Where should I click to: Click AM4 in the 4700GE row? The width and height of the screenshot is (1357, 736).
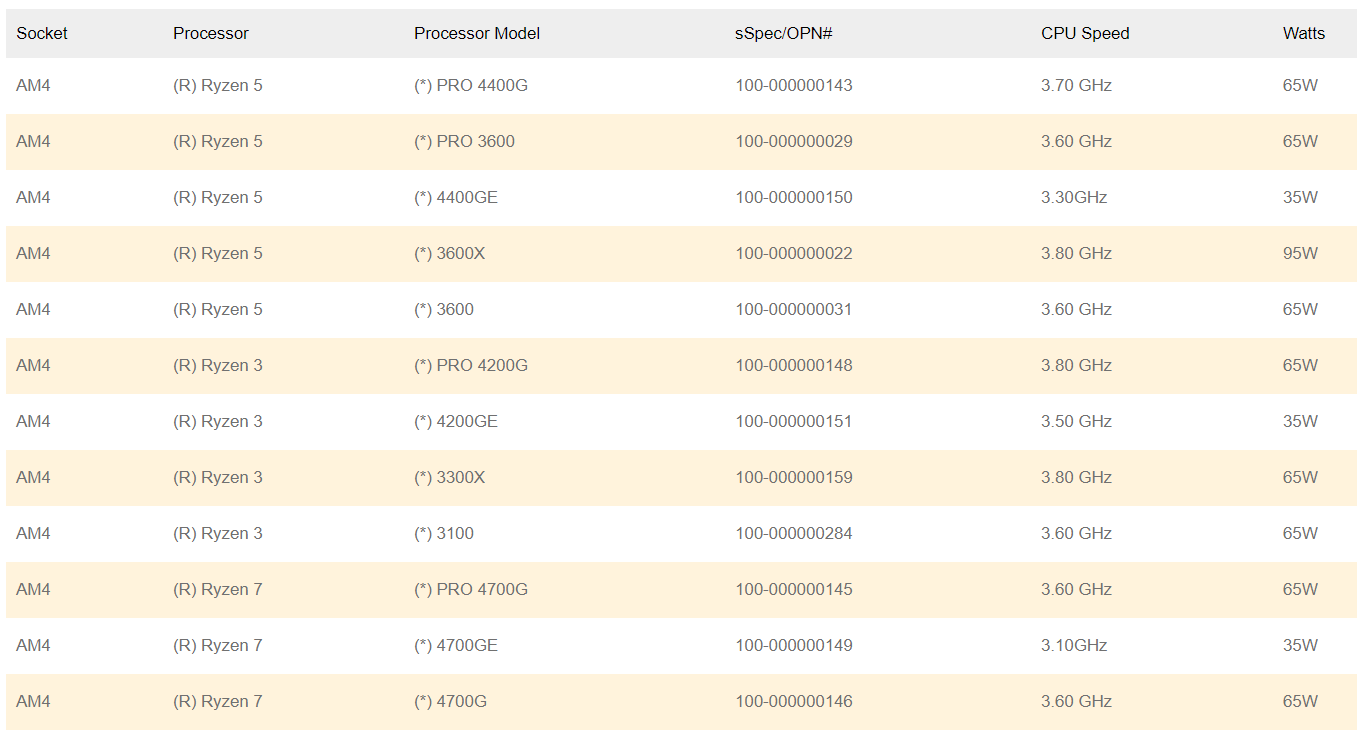pyautogui.click(x=33, y=646)
